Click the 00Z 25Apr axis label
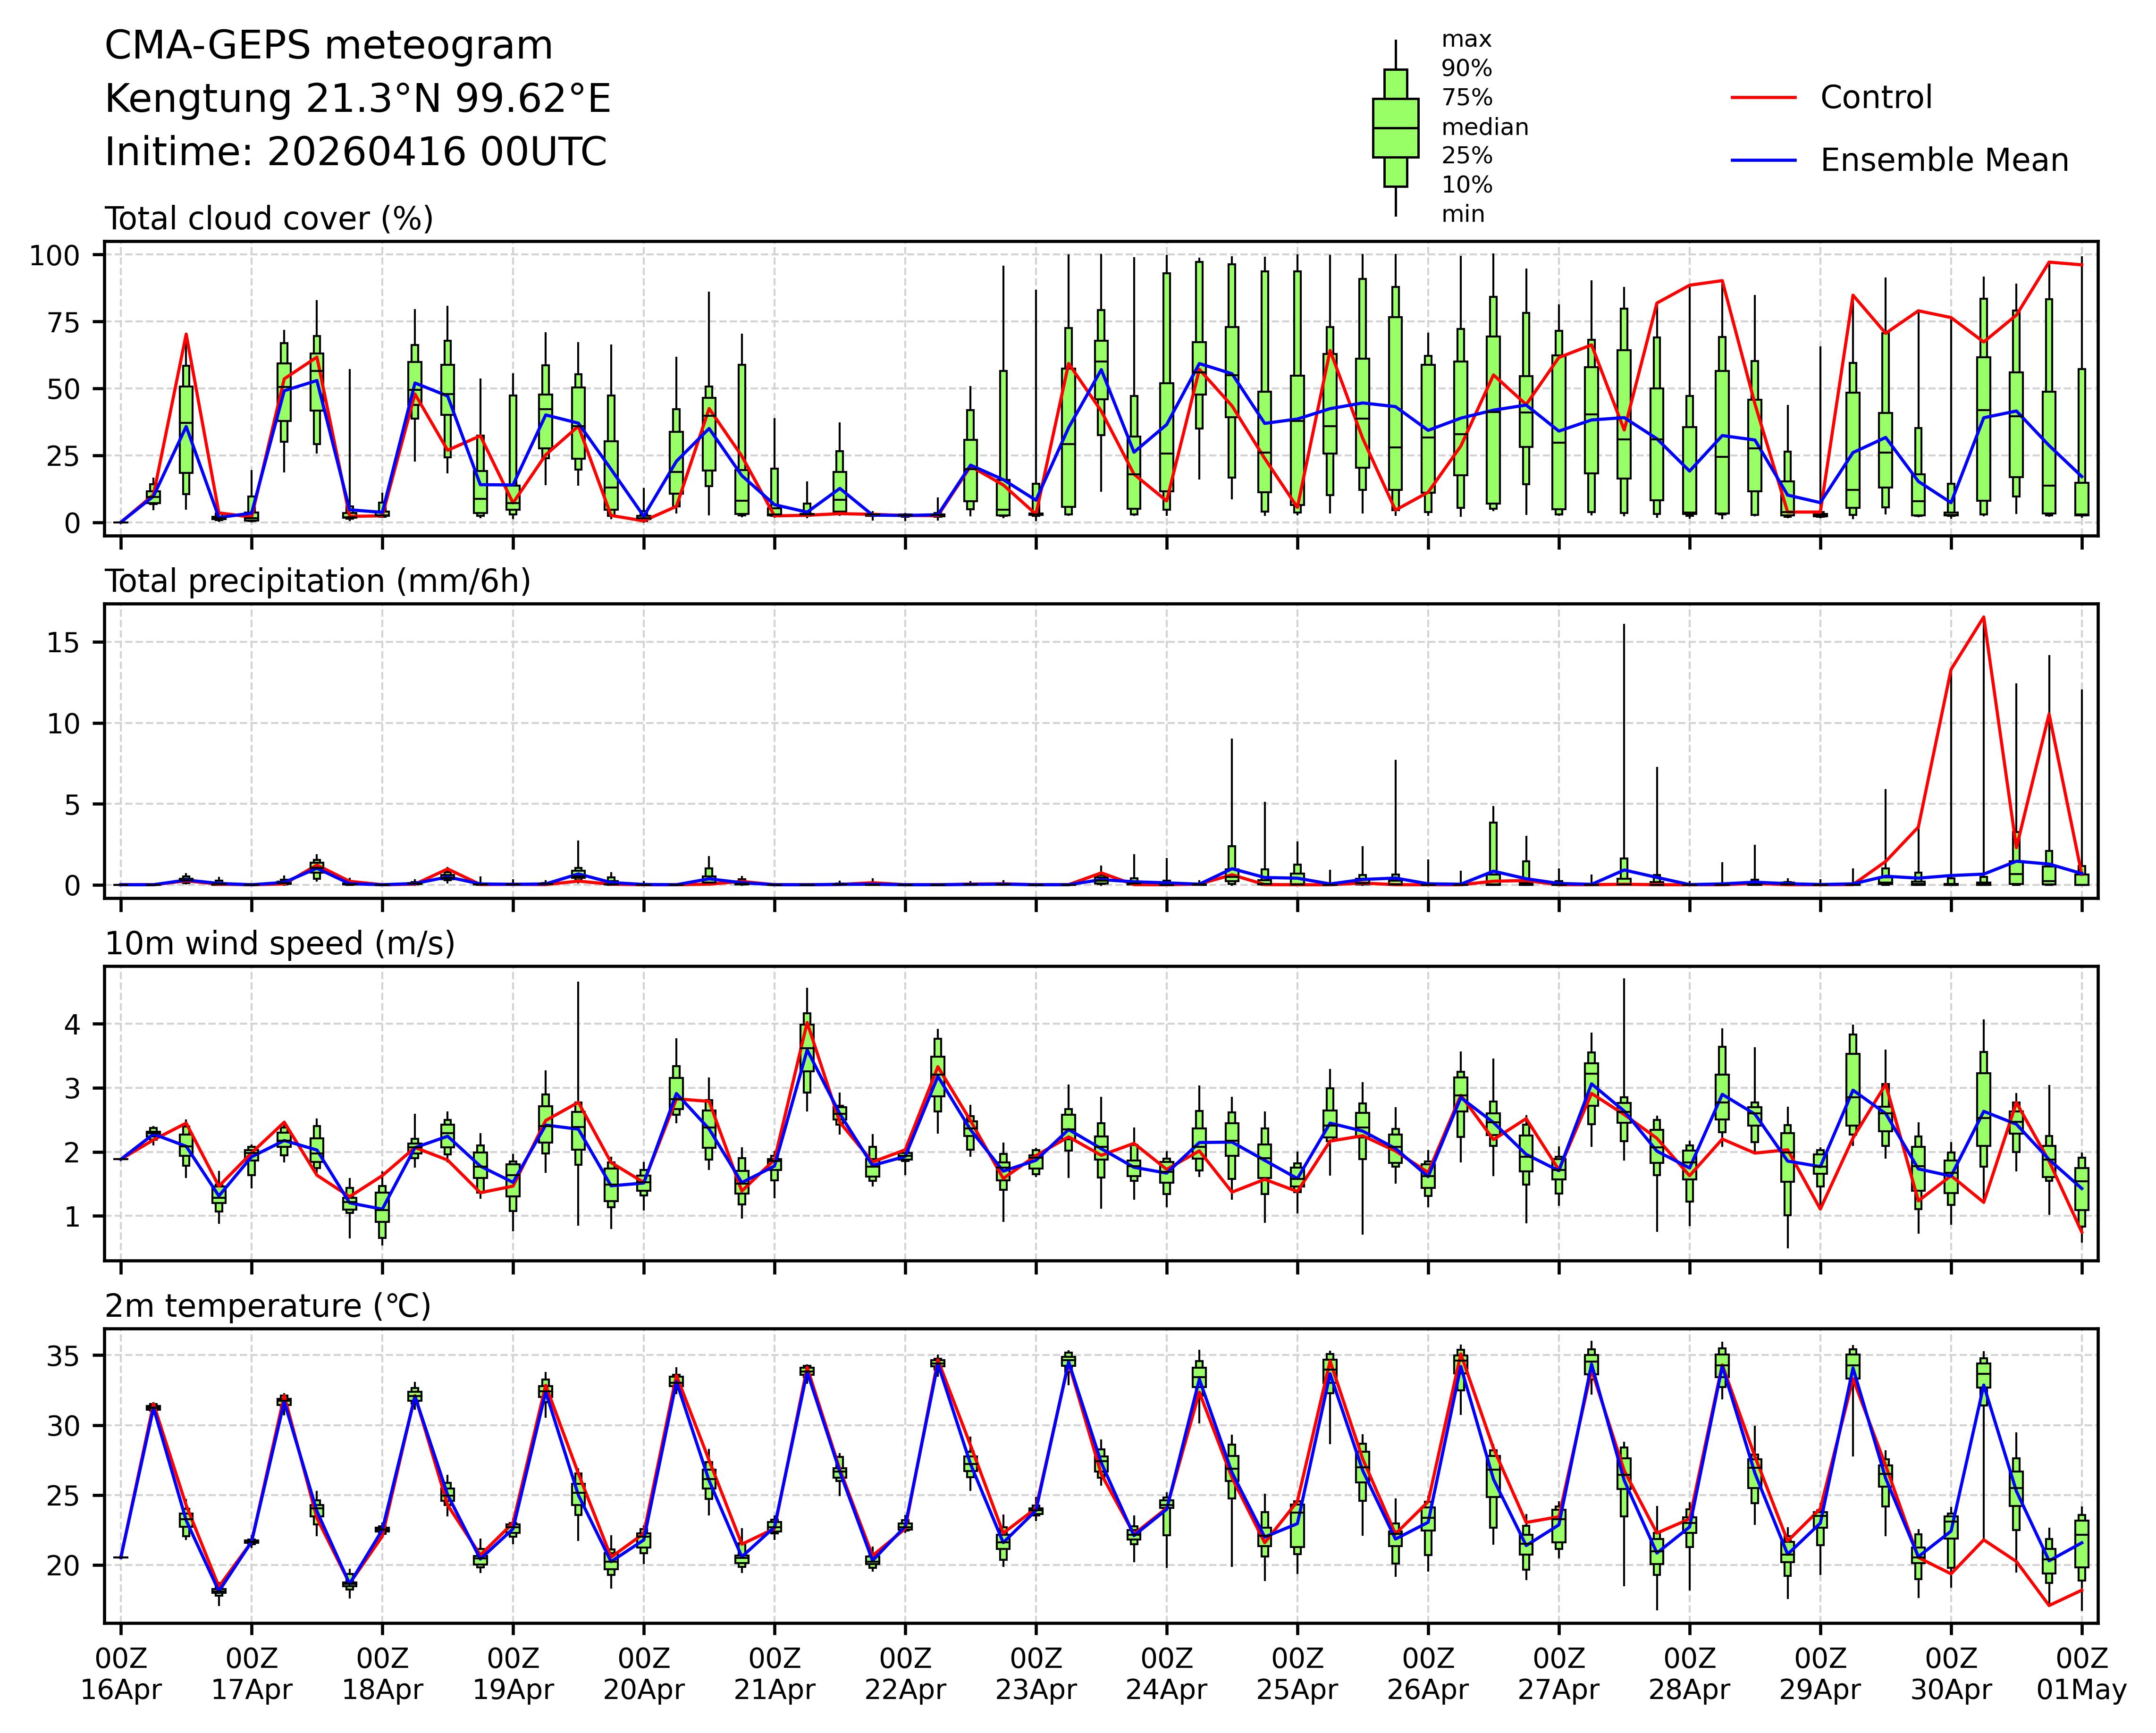 tap(1297, 1675)
